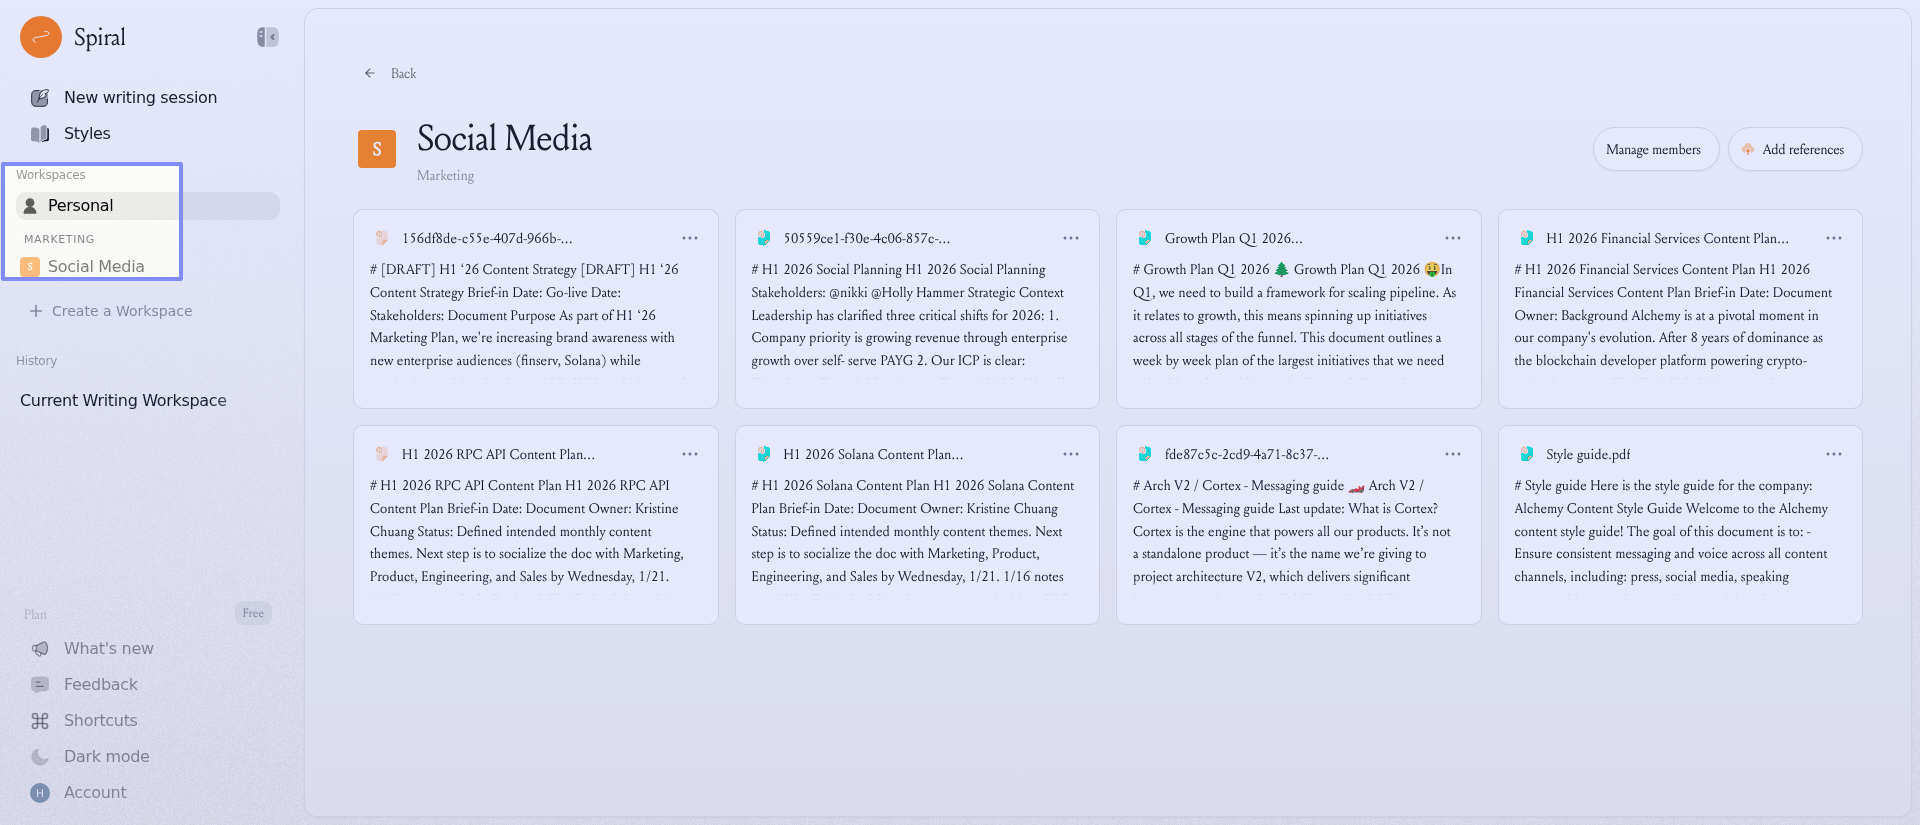1920x825 pixels.
Task: Select the Personal workspace
Action: (81, 205)
